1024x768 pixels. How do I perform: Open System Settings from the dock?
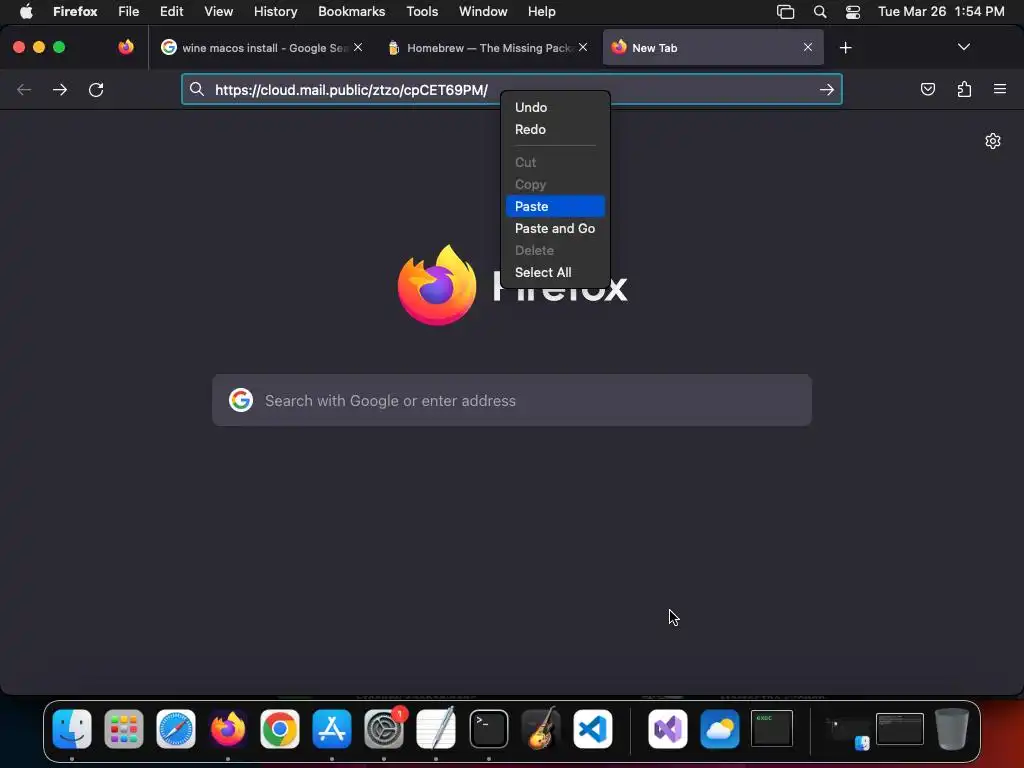pos(384,729)
